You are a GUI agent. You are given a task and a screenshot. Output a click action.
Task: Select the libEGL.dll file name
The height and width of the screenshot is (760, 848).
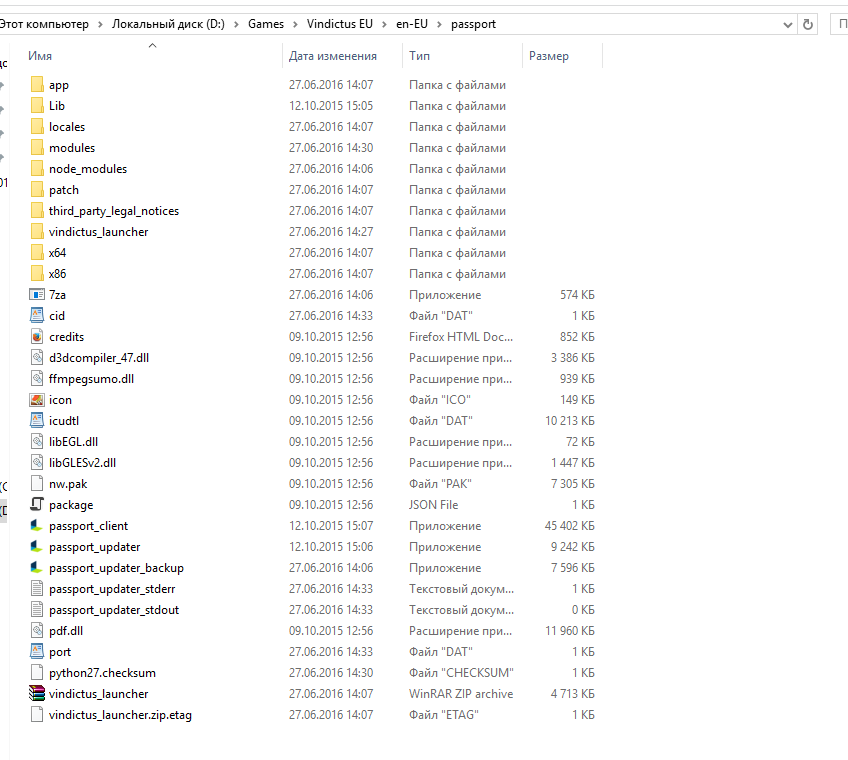click(x=74, y=442)
